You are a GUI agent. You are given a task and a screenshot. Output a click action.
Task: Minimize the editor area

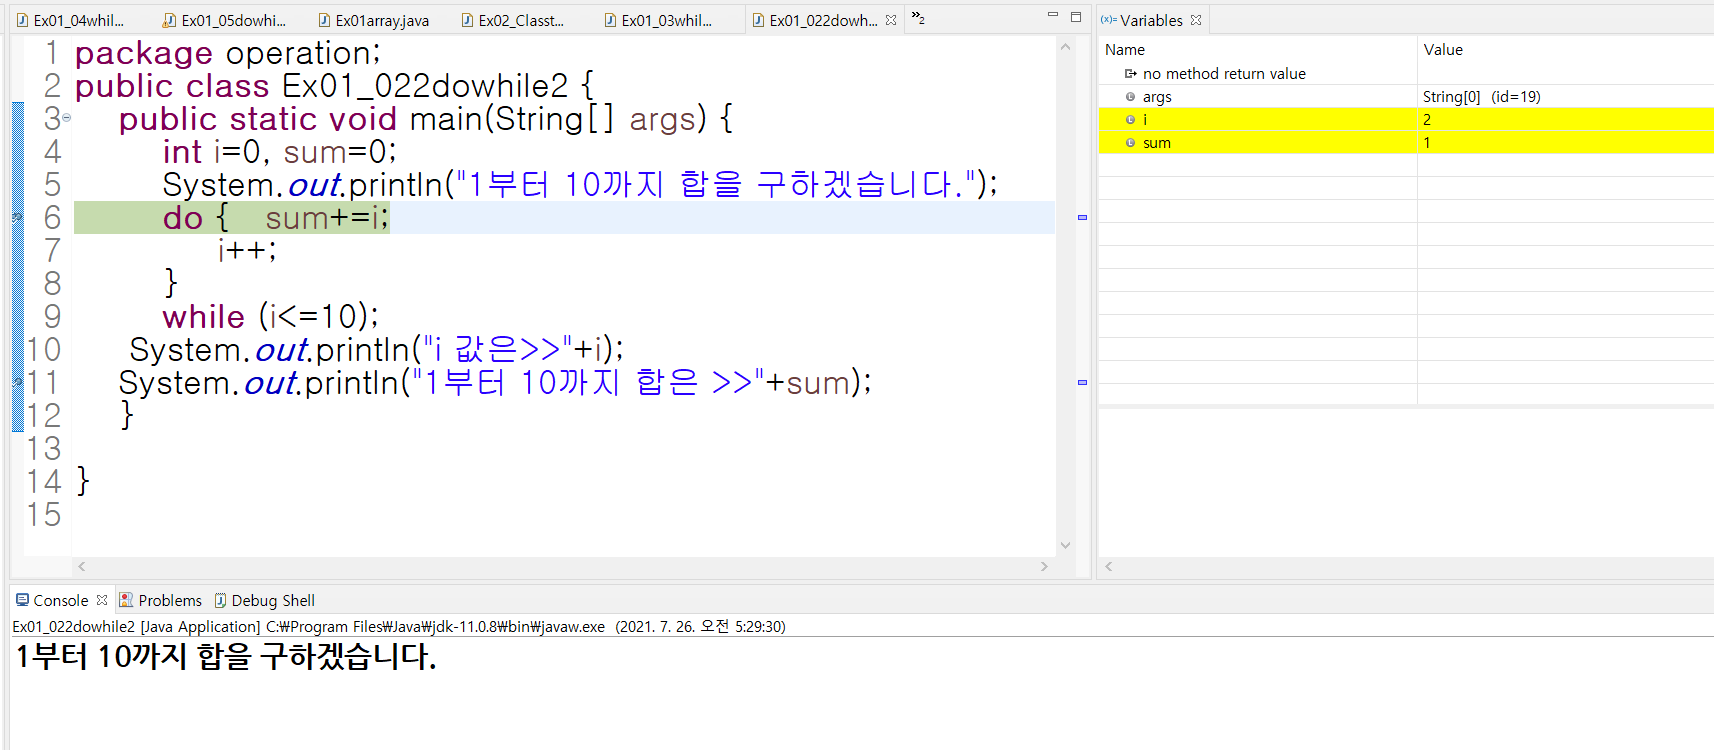click(1052, 16)
